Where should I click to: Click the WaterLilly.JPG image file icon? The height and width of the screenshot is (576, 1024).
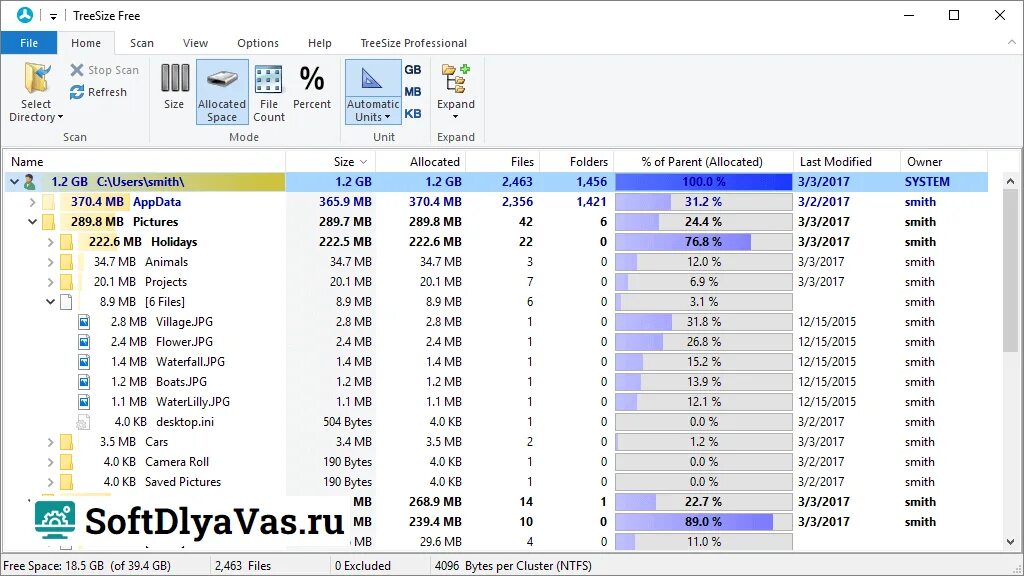pyautogui.click(x=84, y=402)
